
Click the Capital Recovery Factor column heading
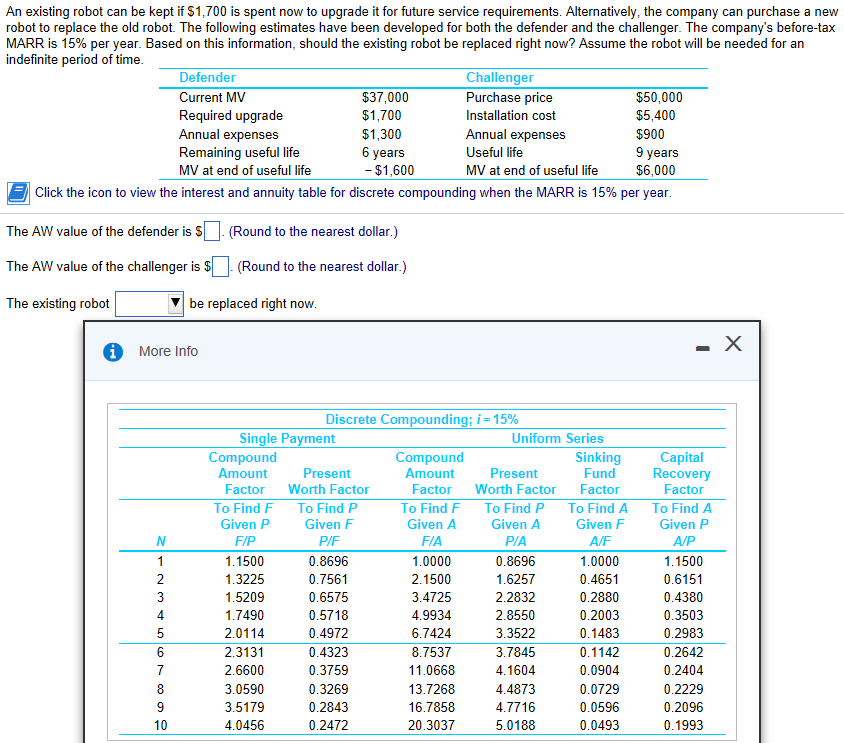click(682, 473)
